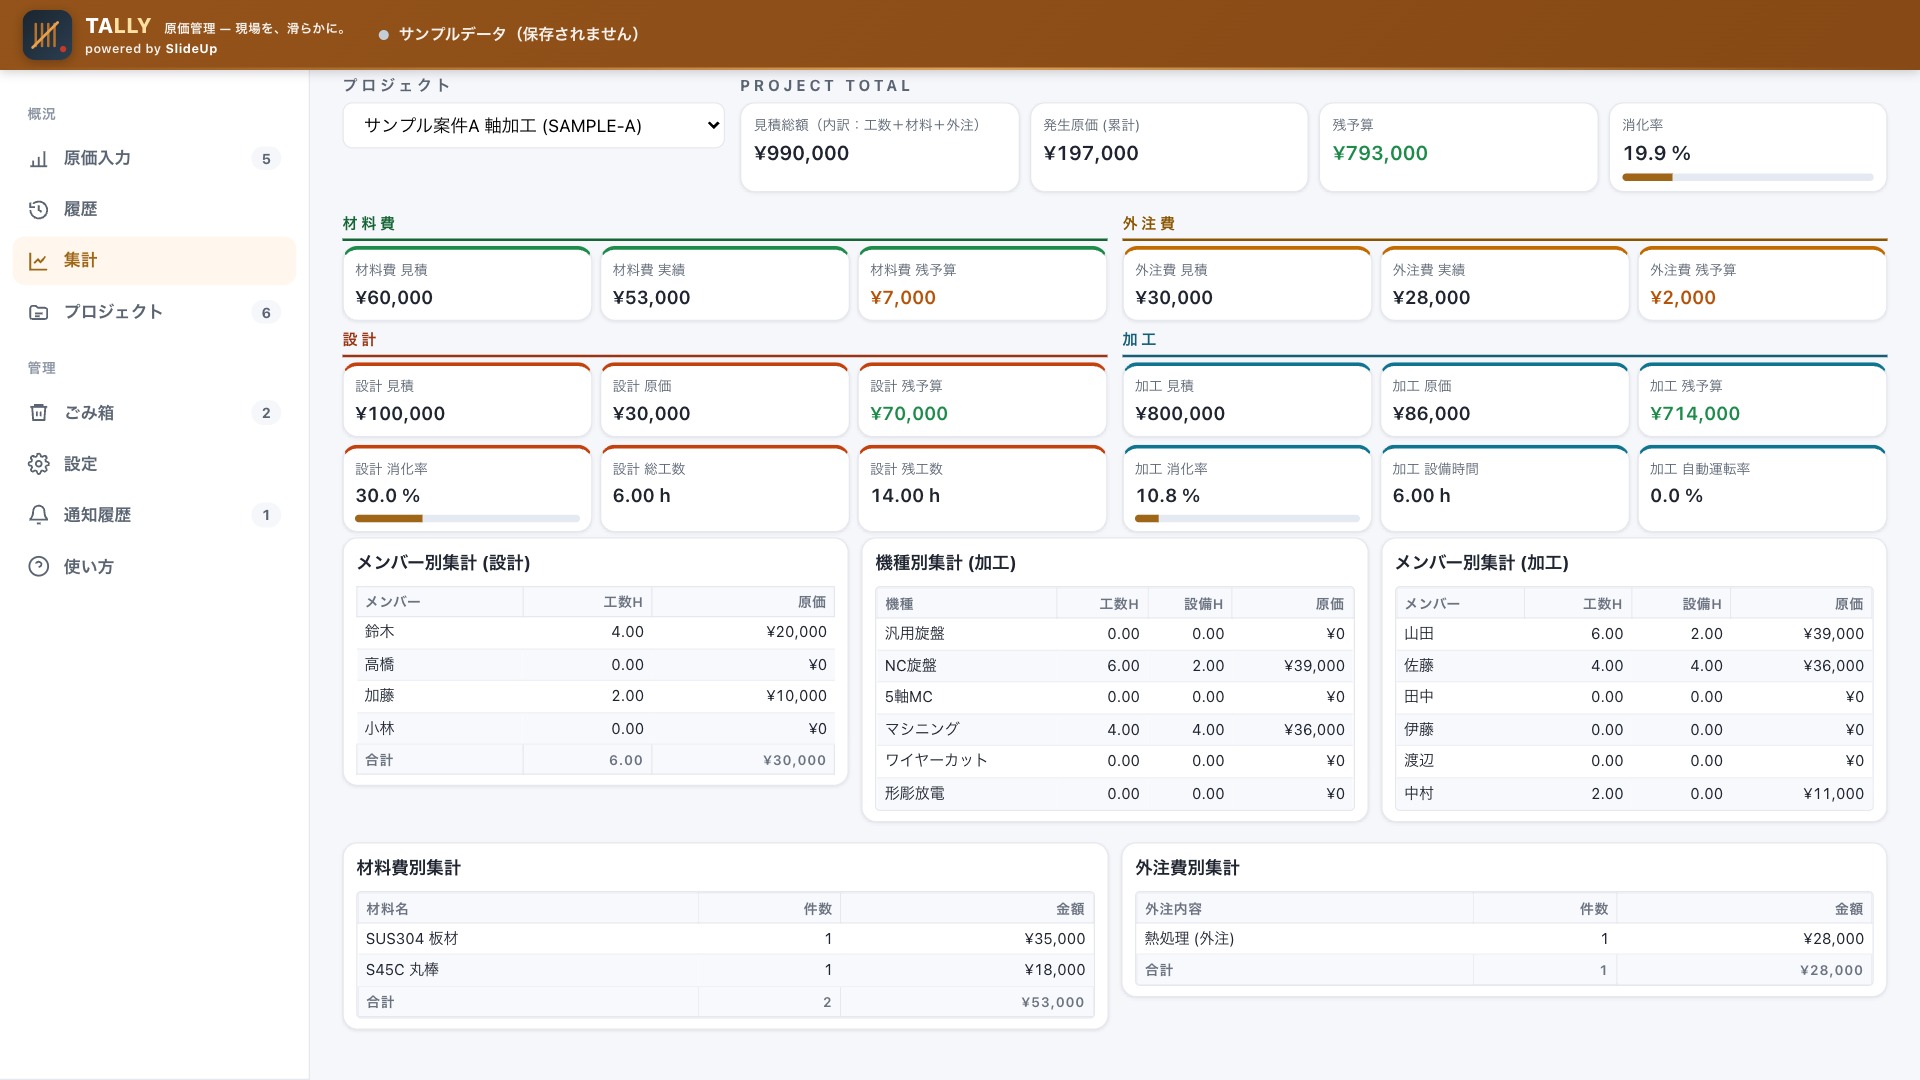This screenshot has height=1080, width=1920.
Task: Select the 山田 row in メンバー別集計 (加工)
Action: (x=1634, y=634)
